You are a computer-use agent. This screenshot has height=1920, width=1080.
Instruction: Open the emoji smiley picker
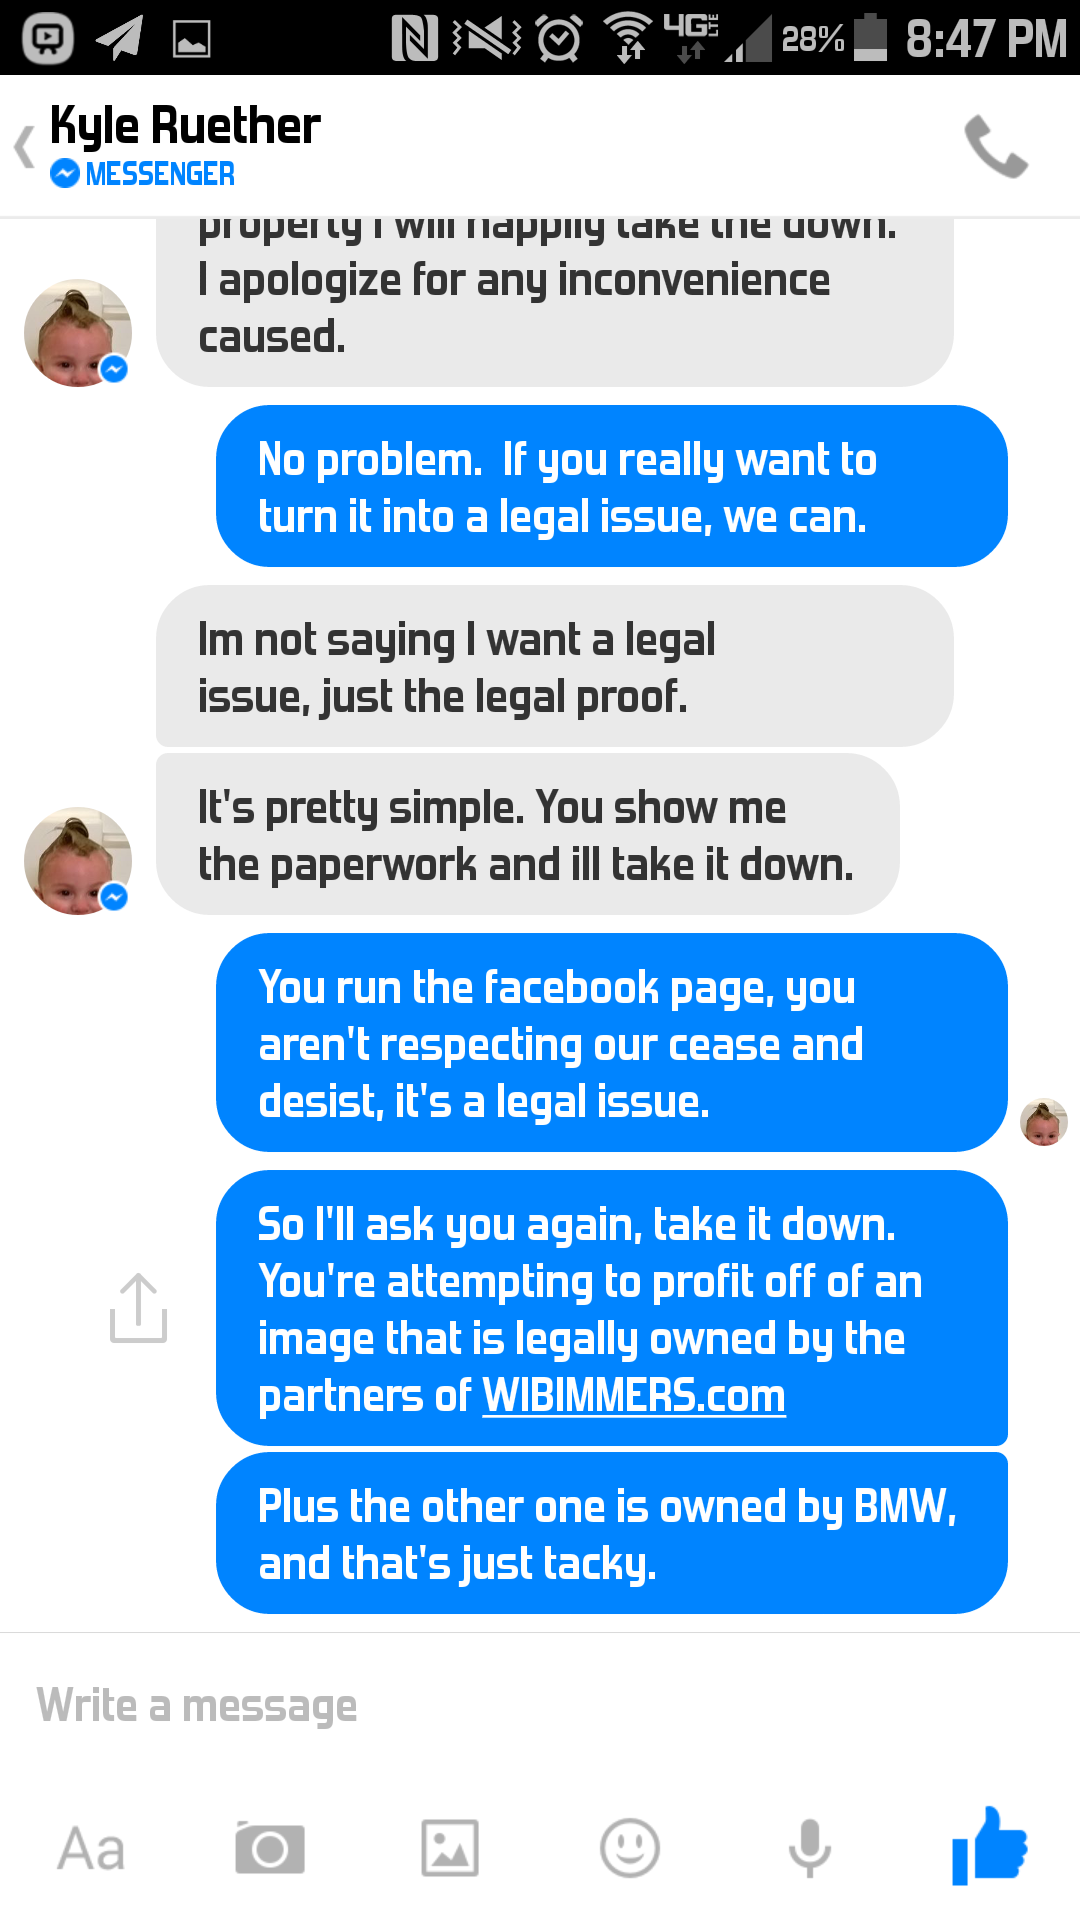[630, 1848]
